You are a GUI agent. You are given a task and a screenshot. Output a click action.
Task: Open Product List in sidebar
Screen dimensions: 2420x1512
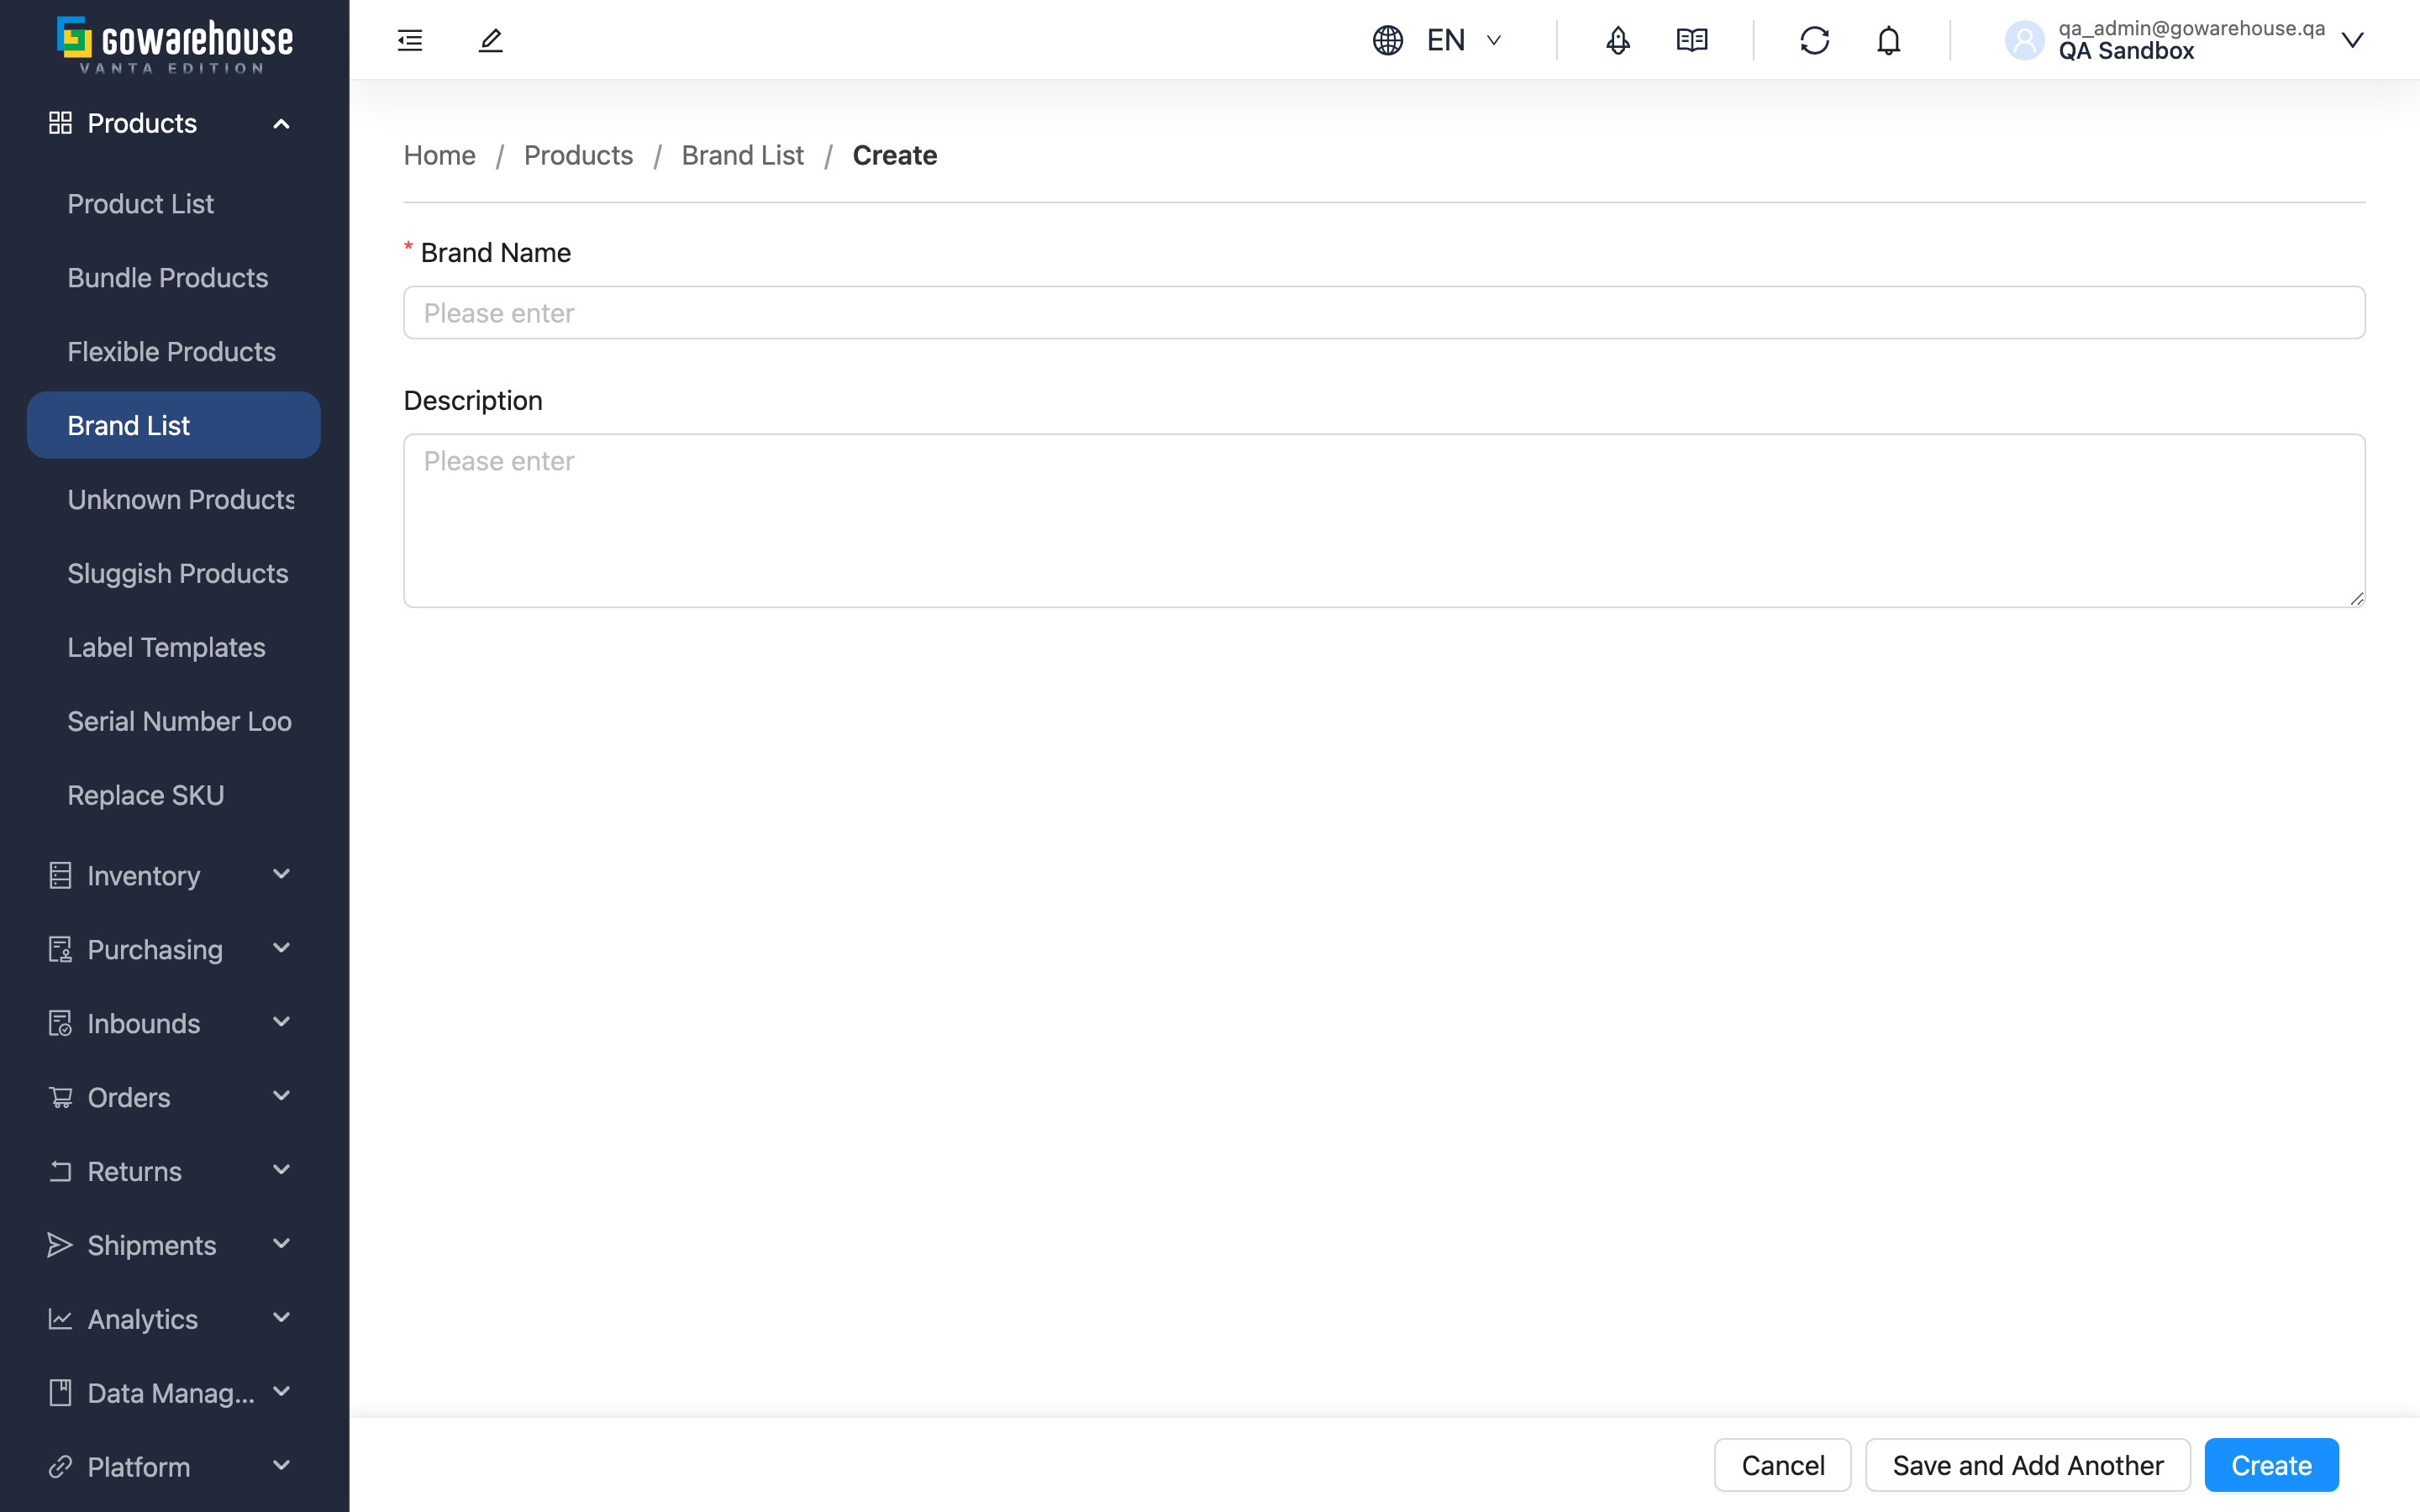point(174,204)
